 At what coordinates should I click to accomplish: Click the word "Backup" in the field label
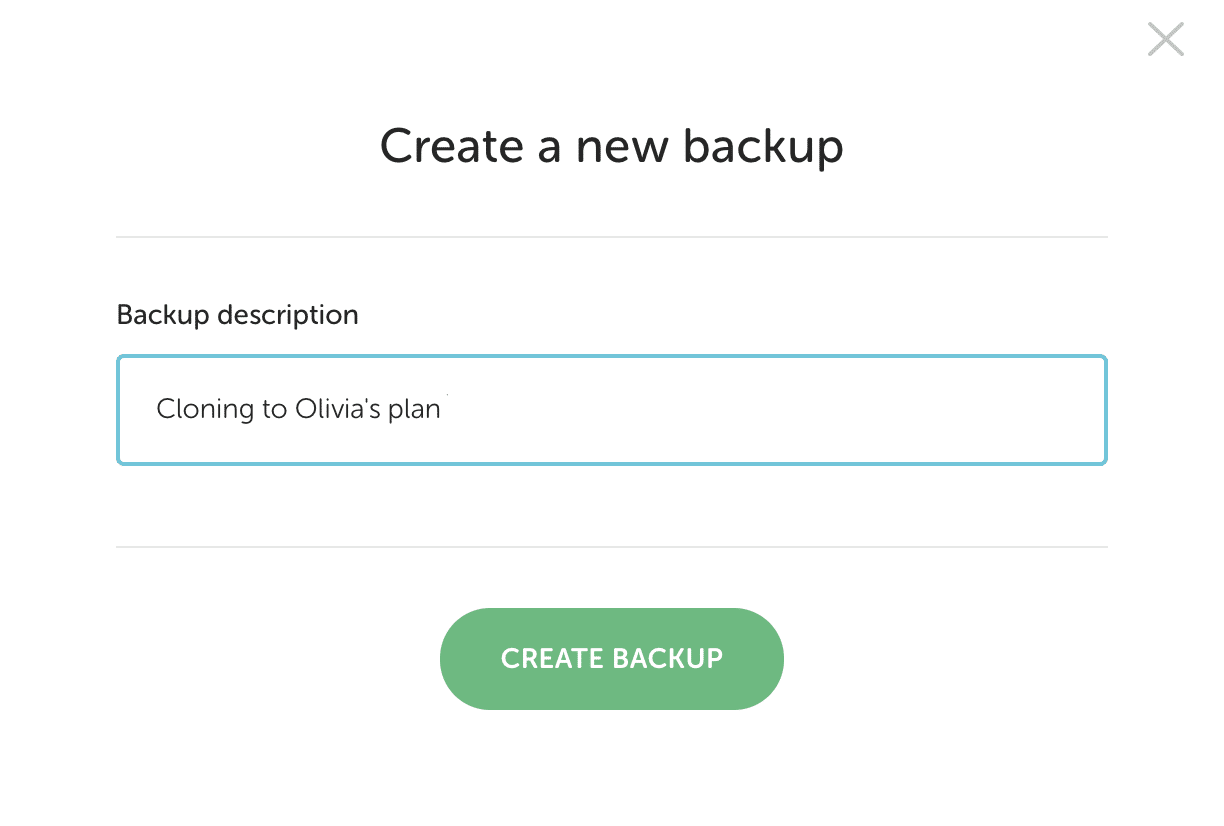click(x=163, y=315)
